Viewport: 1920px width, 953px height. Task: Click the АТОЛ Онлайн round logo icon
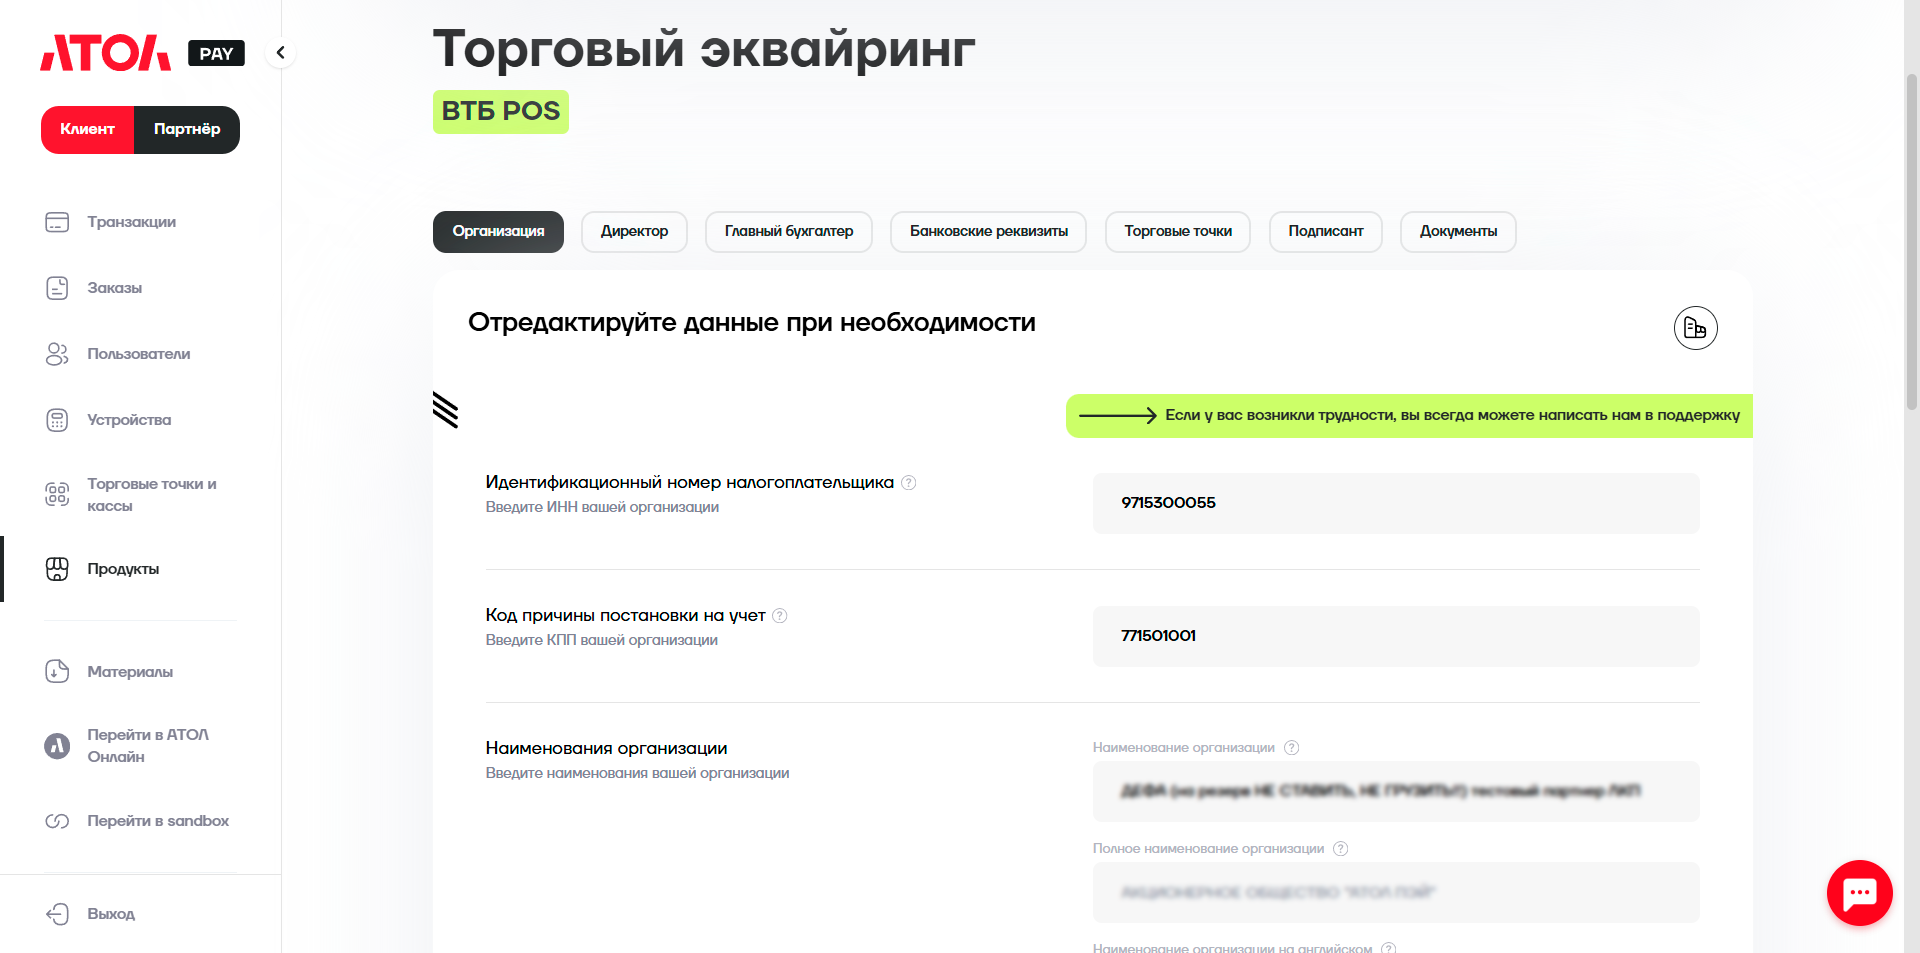57,746
